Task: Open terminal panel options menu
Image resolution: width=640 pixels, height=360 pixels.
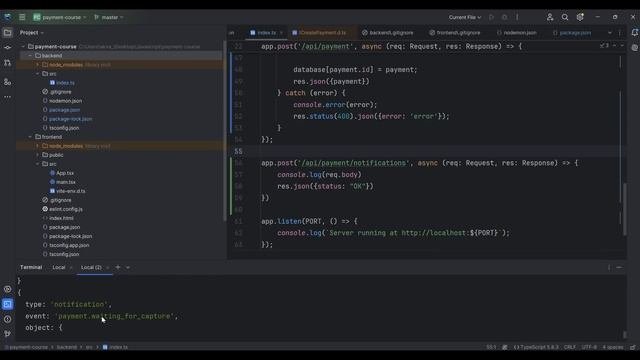Action: click(x=609, y=268)
